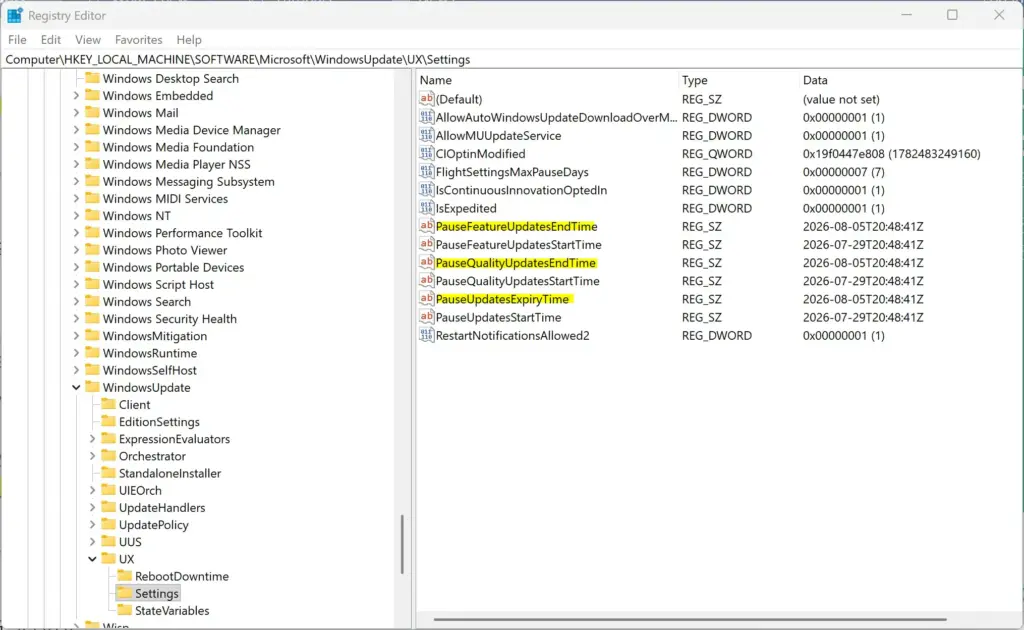Click the CIOptinModified QWORD value icon
The height and width of the screenshot is (630, 1024).
point(426,153)
